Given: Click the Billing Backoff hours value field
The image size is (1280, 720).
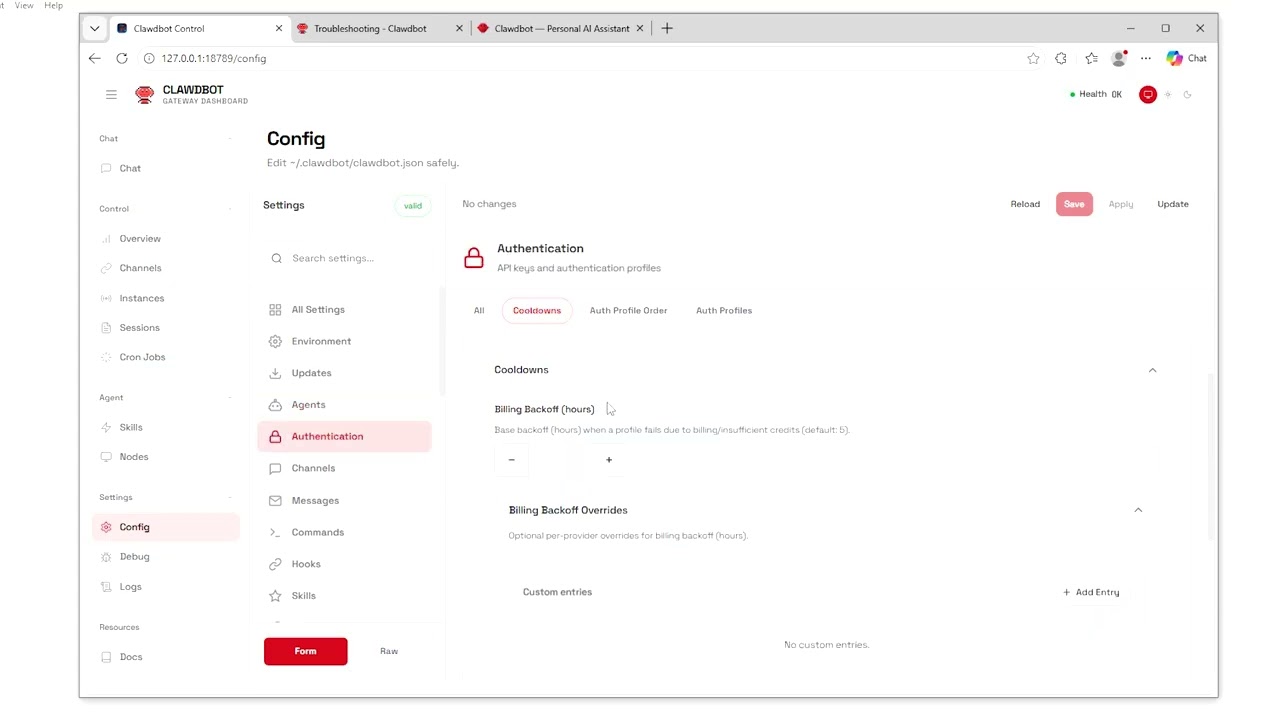Looking at the screenshot, I should (560, 460).
